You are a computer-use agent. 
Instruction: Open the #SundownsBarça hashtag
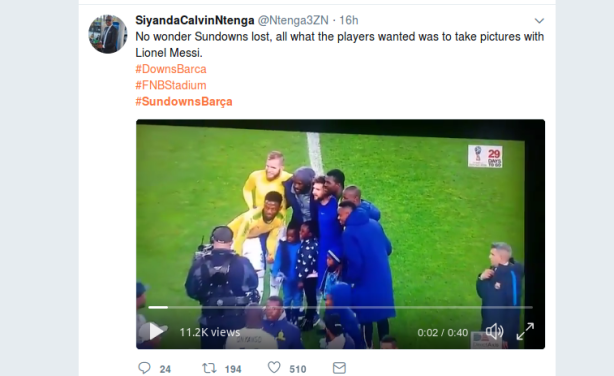coord(184,102)
